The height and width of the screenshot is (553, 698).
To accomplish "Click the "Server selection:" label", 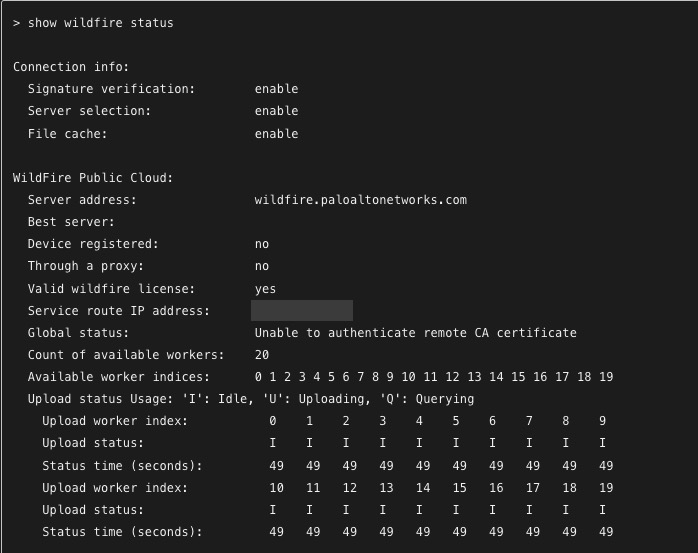I will click(89, 111).
